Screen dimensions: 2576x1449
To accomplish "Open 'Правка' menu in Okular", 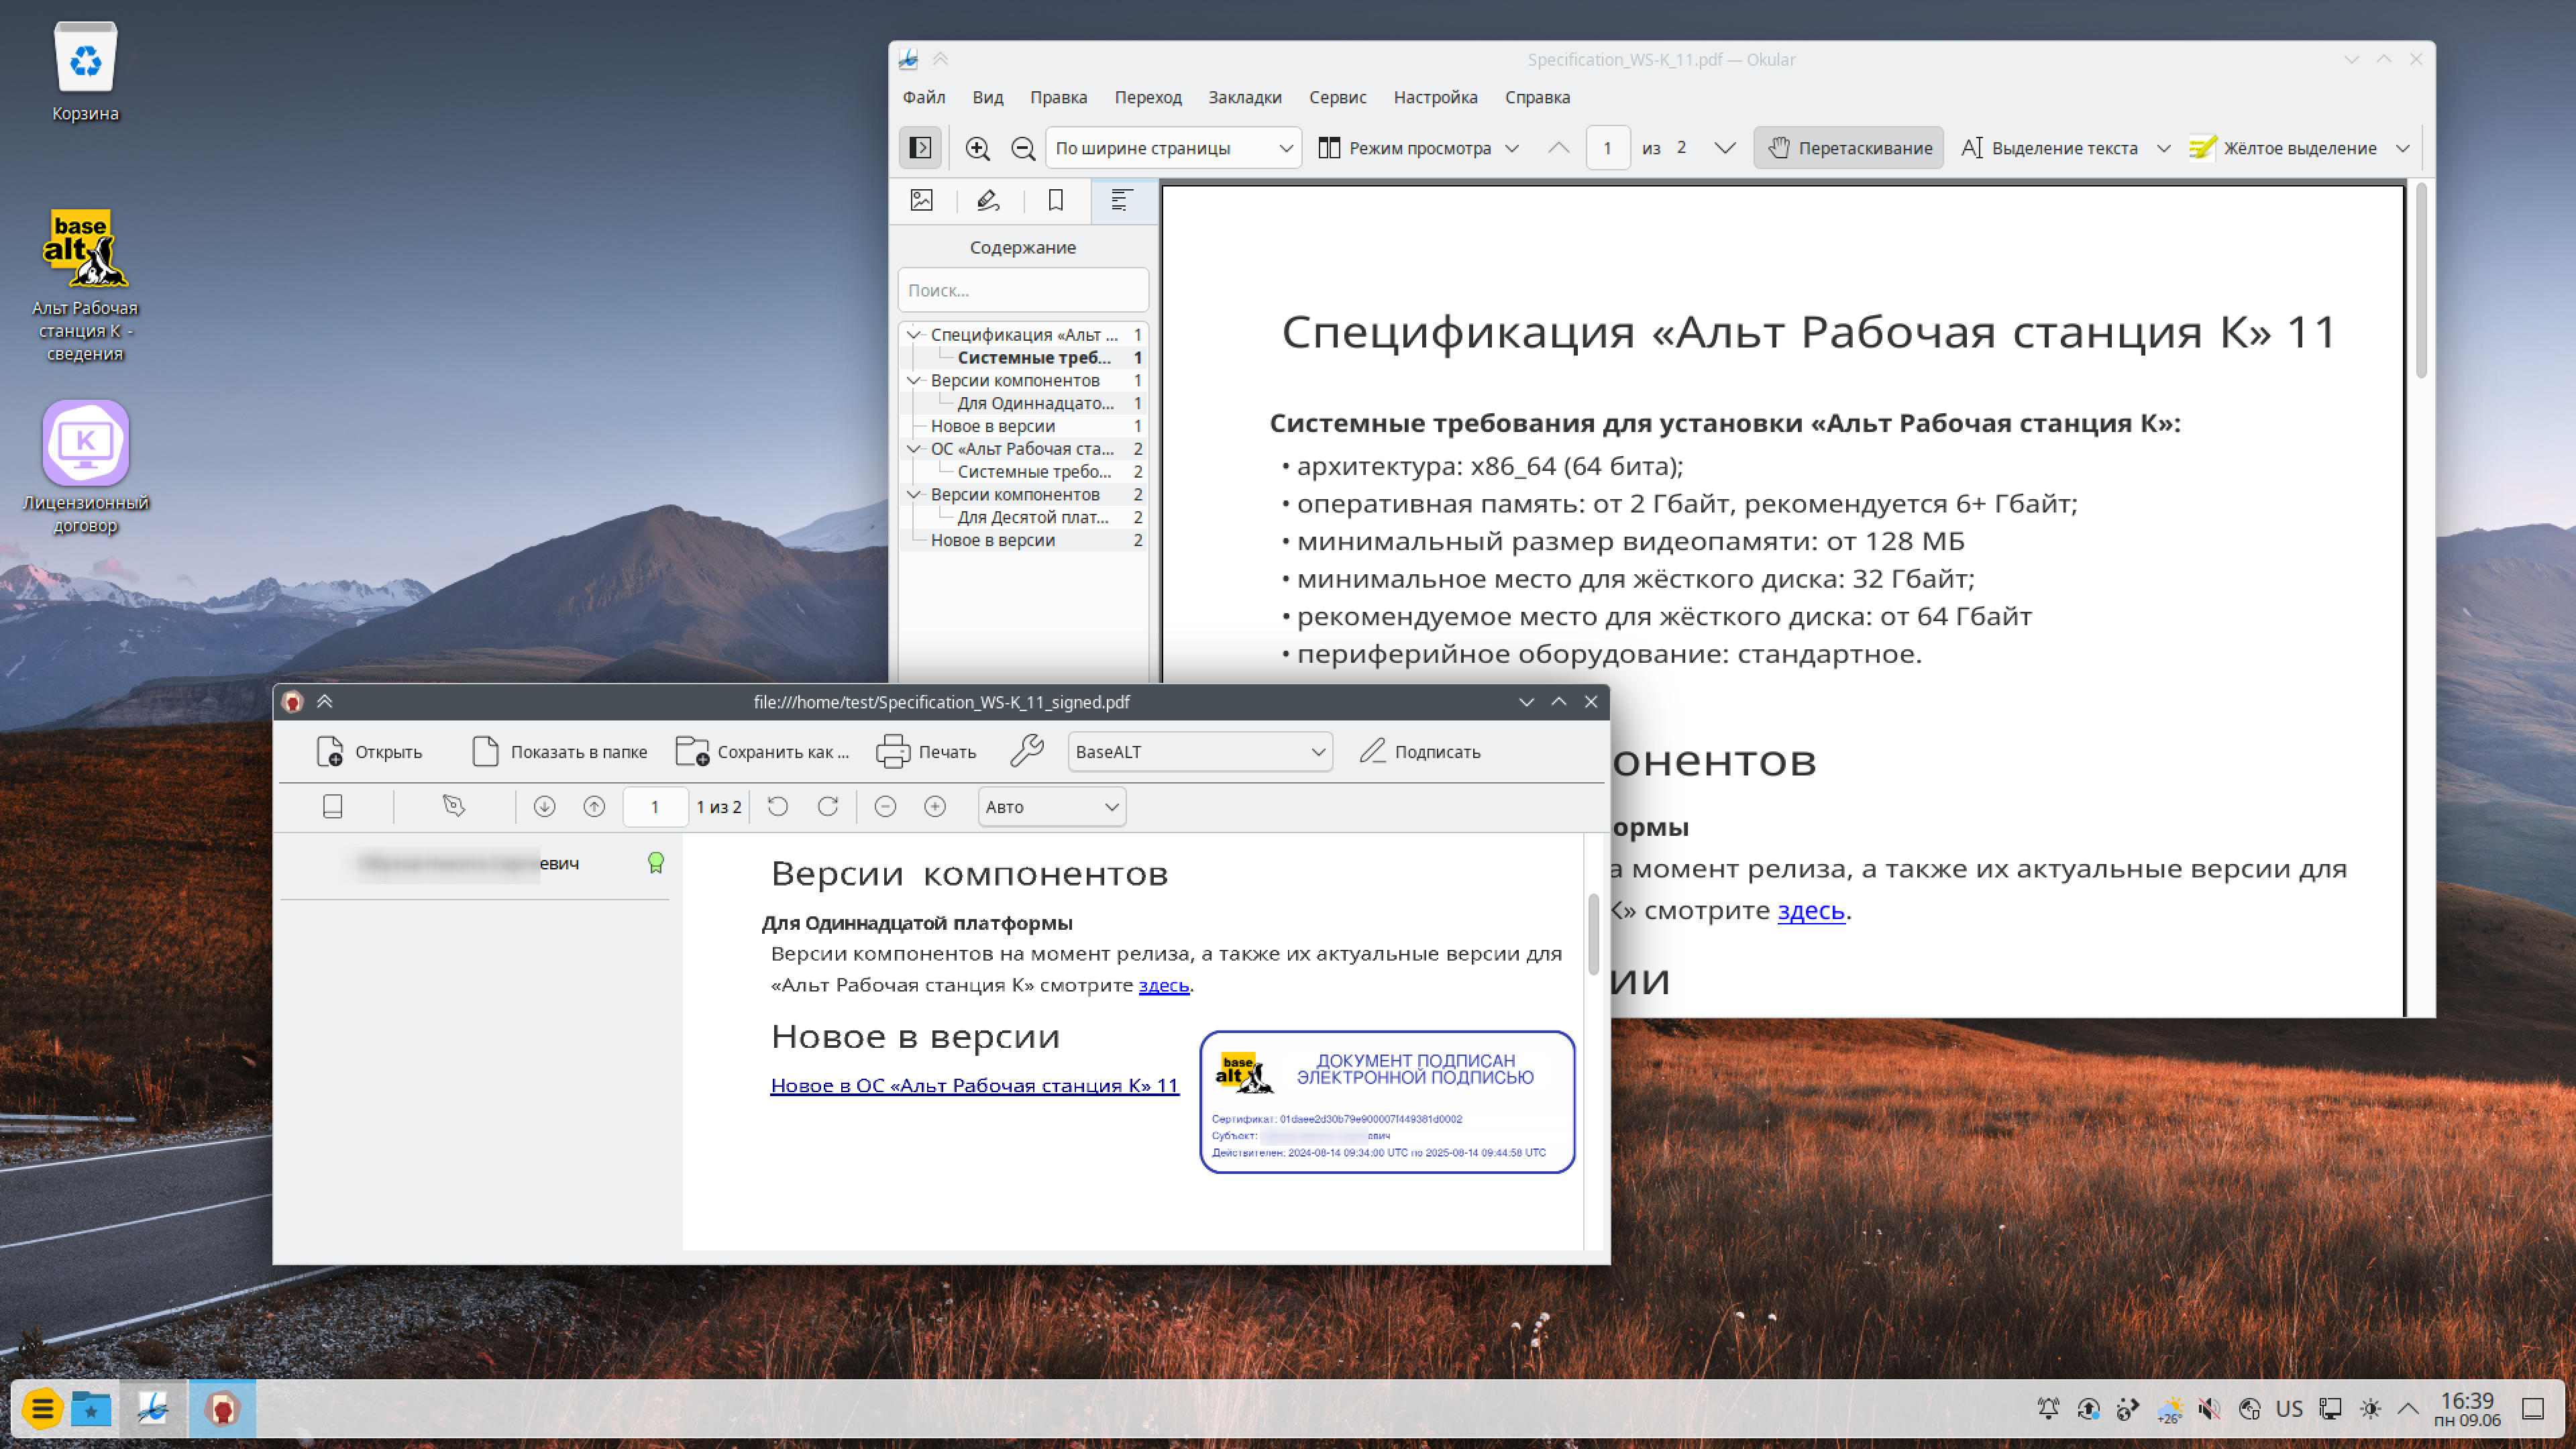I will pyautogui.click(x=1058, y=97).
